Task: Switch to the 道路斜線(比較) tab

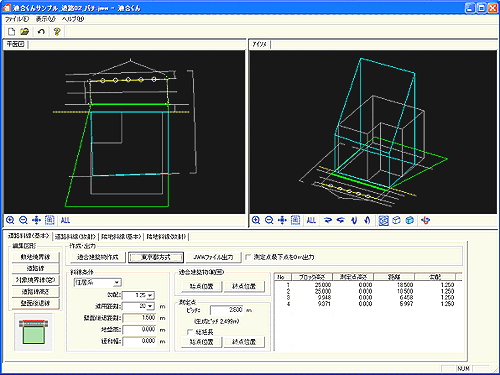Action: click(x=75, y=237)
